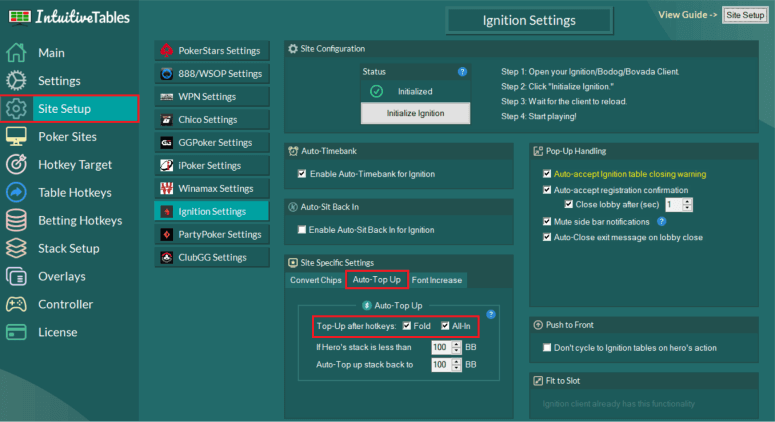Screen dimensions: 775x422
Task: Click the Overlays icon
Action: click(x=16, y=276)
